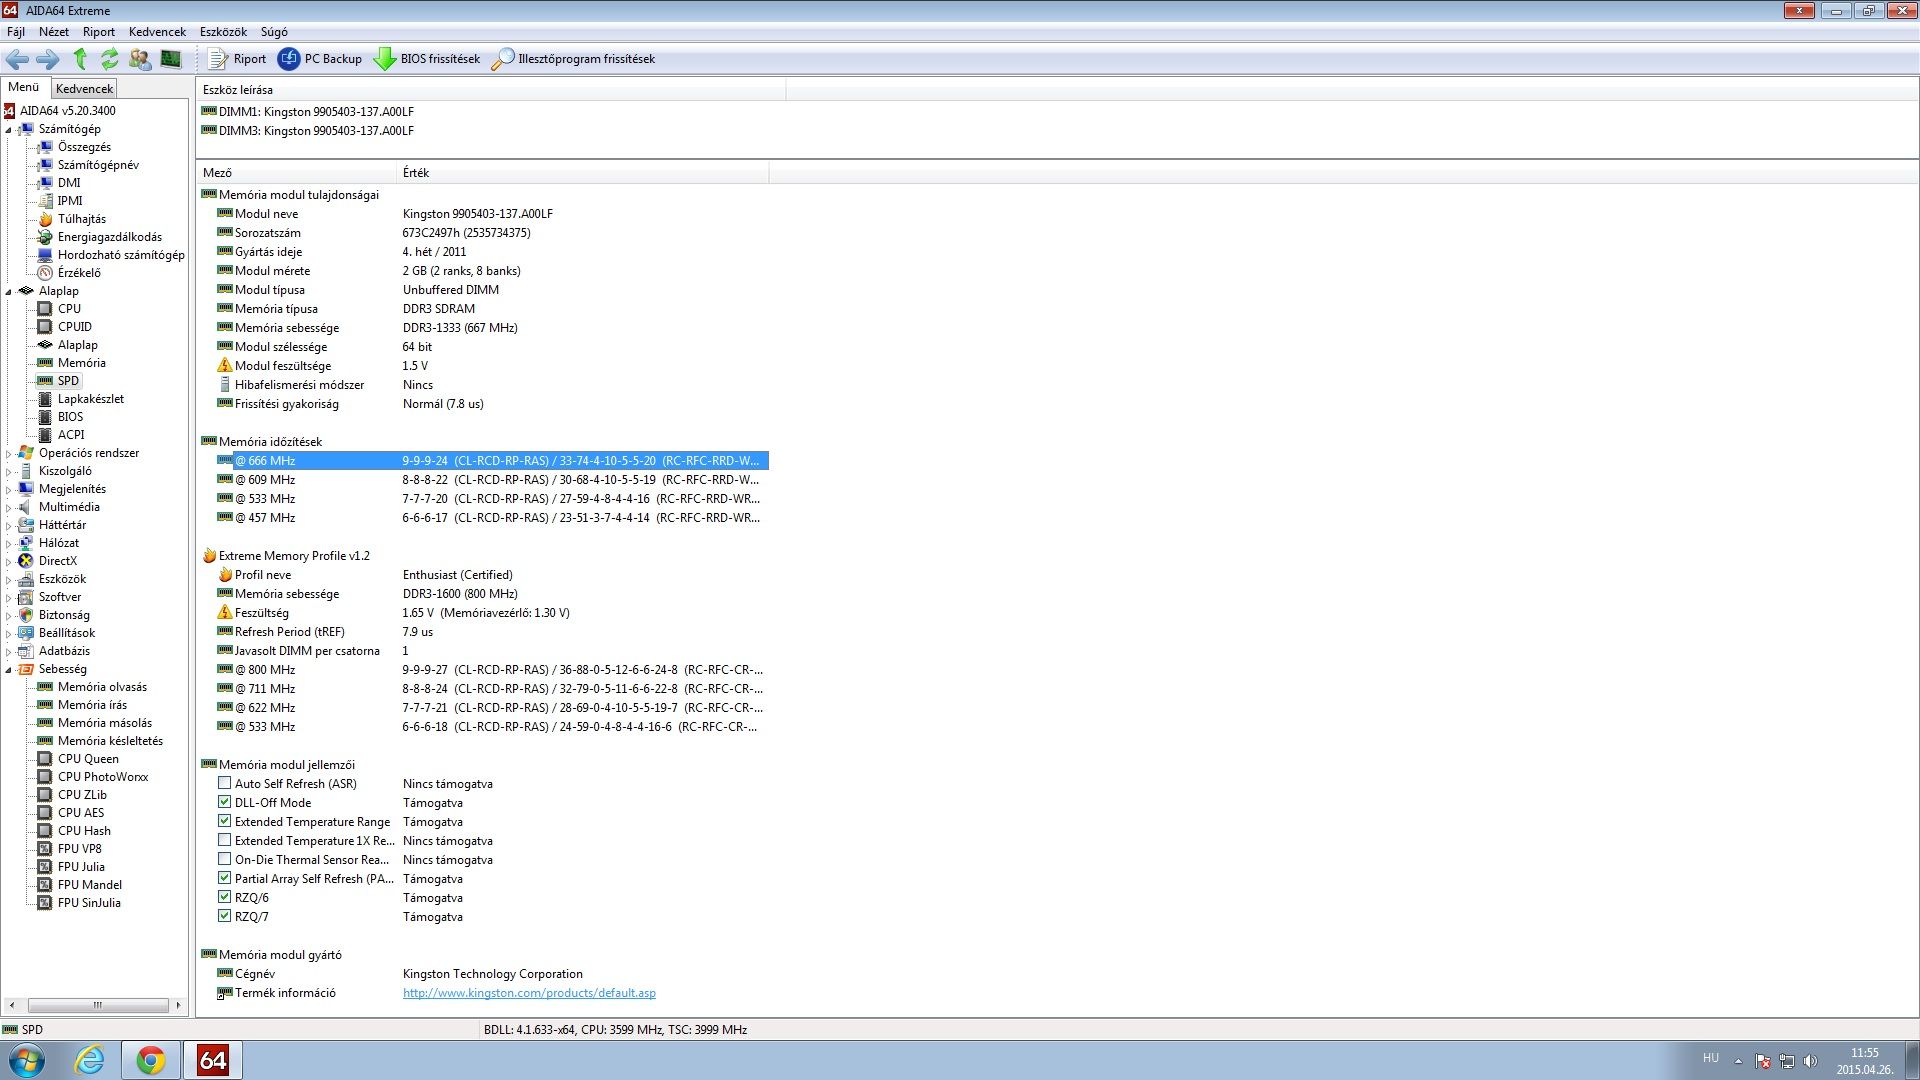Viewport: 1920px width, 1080px height.
Task: Open Túlhajtás in the tree
Action: (81, 219)
